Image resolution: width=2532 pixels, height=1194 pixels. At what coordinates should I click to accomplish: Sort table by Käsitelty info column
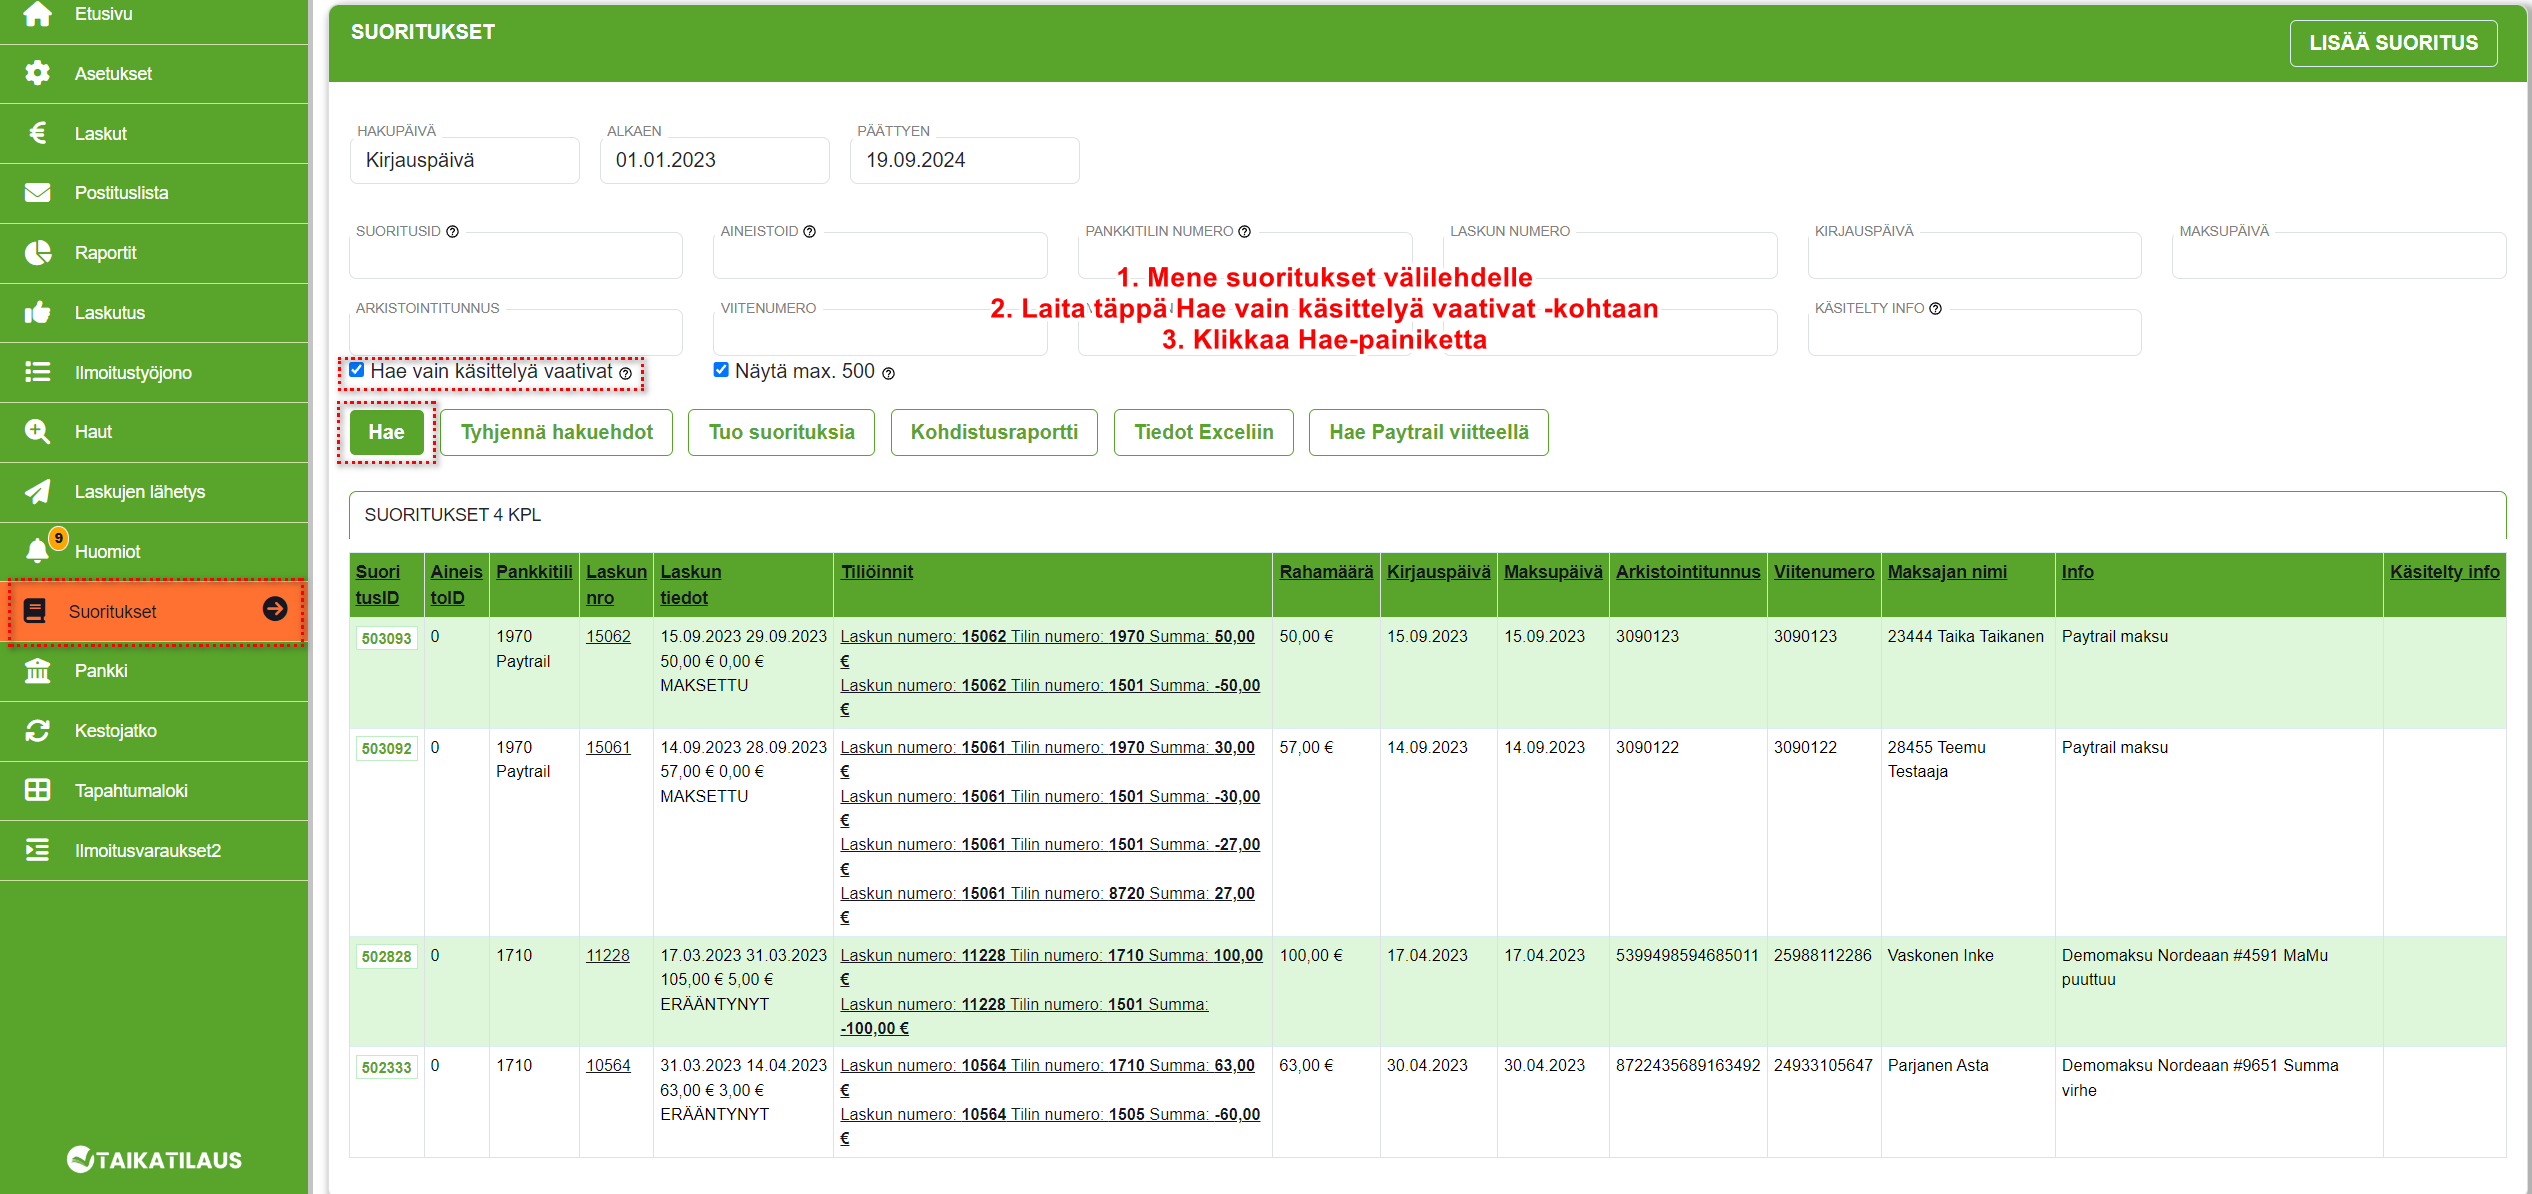[2445, 571]
